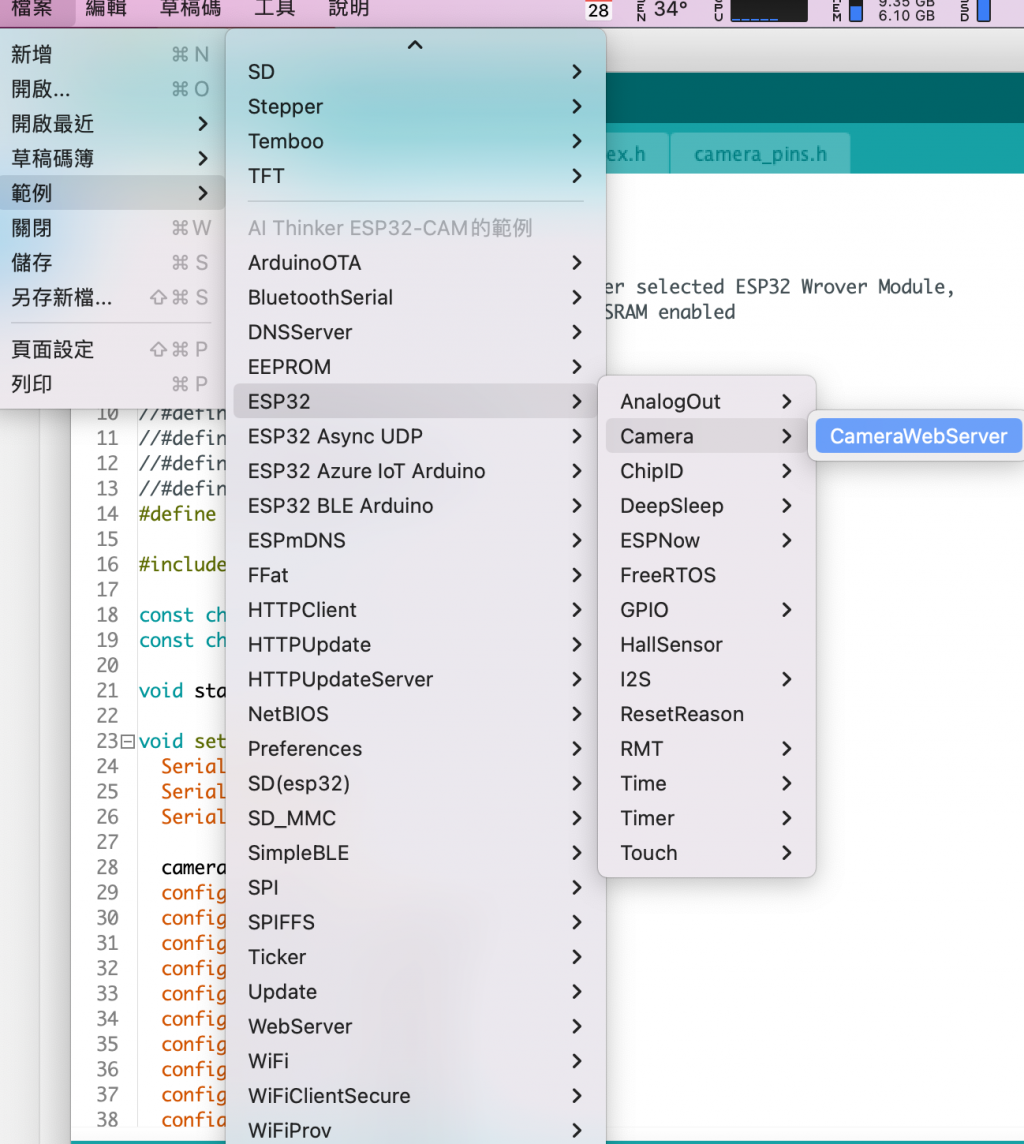Open the HallSensor example
This screenshot has height=1144, width=1024.
(706, 645)
